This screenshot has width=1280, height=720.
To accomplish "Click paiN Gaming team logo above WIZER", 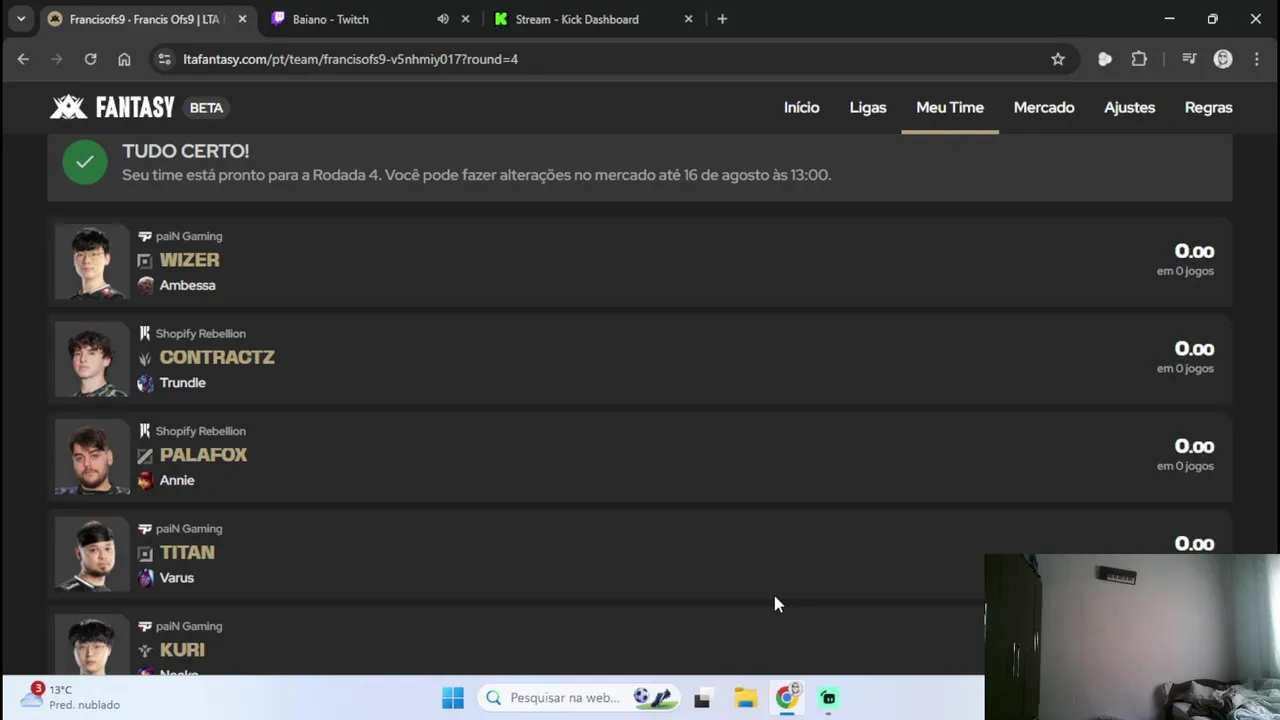I will point(145,236).
